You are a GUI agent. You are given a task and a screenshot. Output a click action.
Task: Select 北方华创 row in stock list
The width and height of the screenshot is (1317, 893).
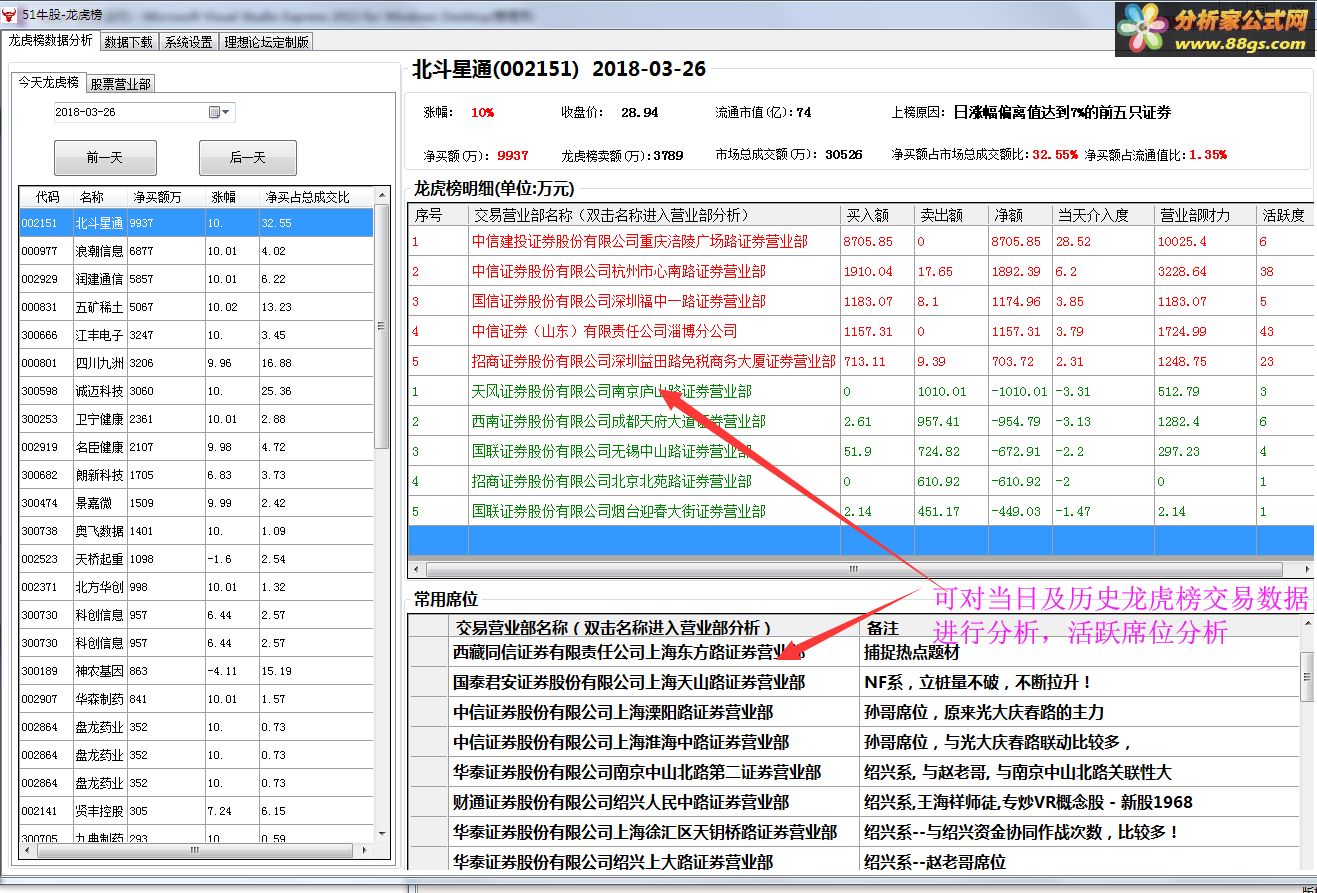196,587
